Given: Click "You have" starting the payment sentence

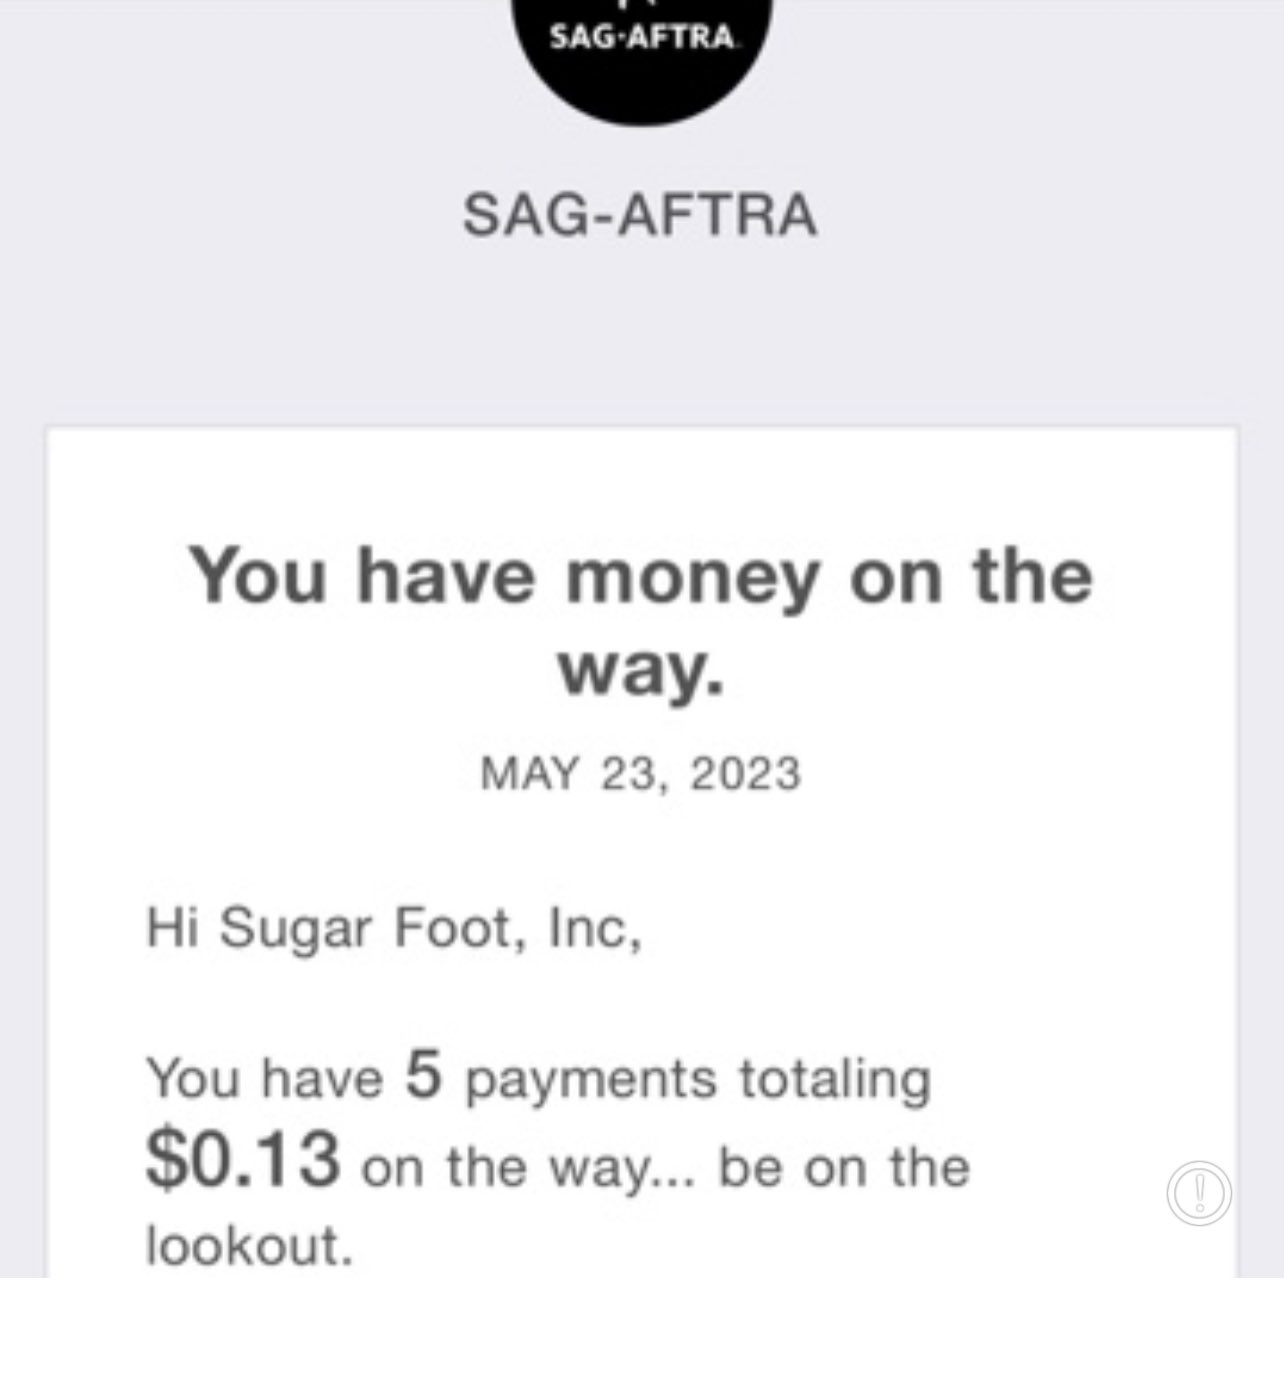Looking at the screenshot, I should (265, 1079).
